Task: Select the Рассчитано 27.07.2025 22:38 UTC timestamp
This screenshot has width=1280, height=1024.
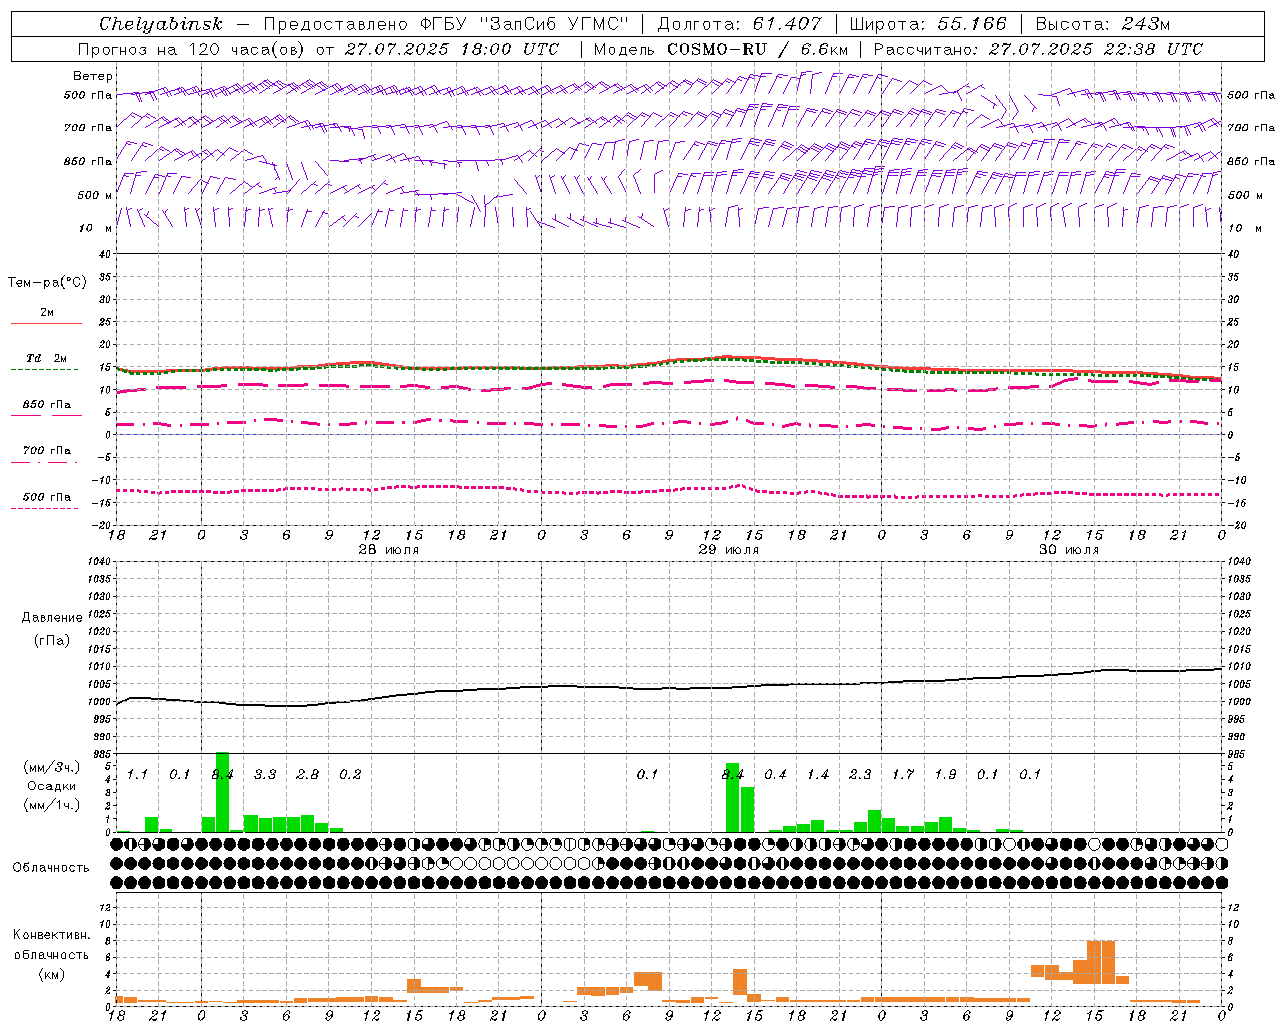Action: click(1038, 49)
